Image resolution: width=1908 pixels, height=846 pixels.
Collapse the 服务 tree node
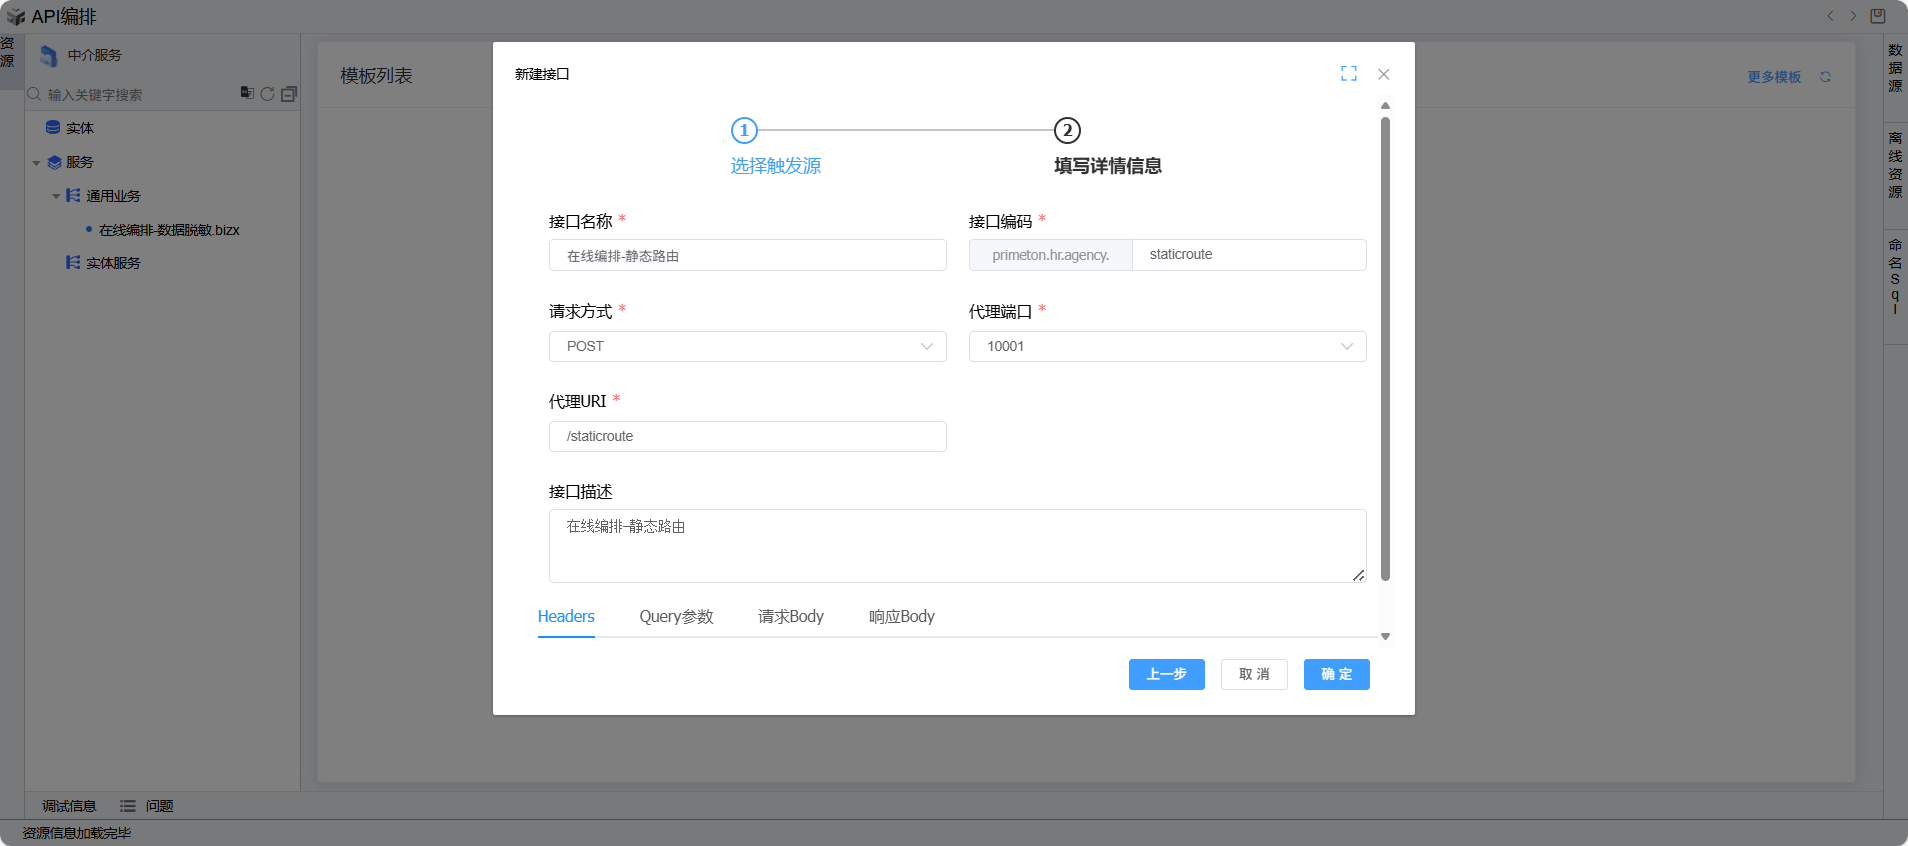click(37, 163)
